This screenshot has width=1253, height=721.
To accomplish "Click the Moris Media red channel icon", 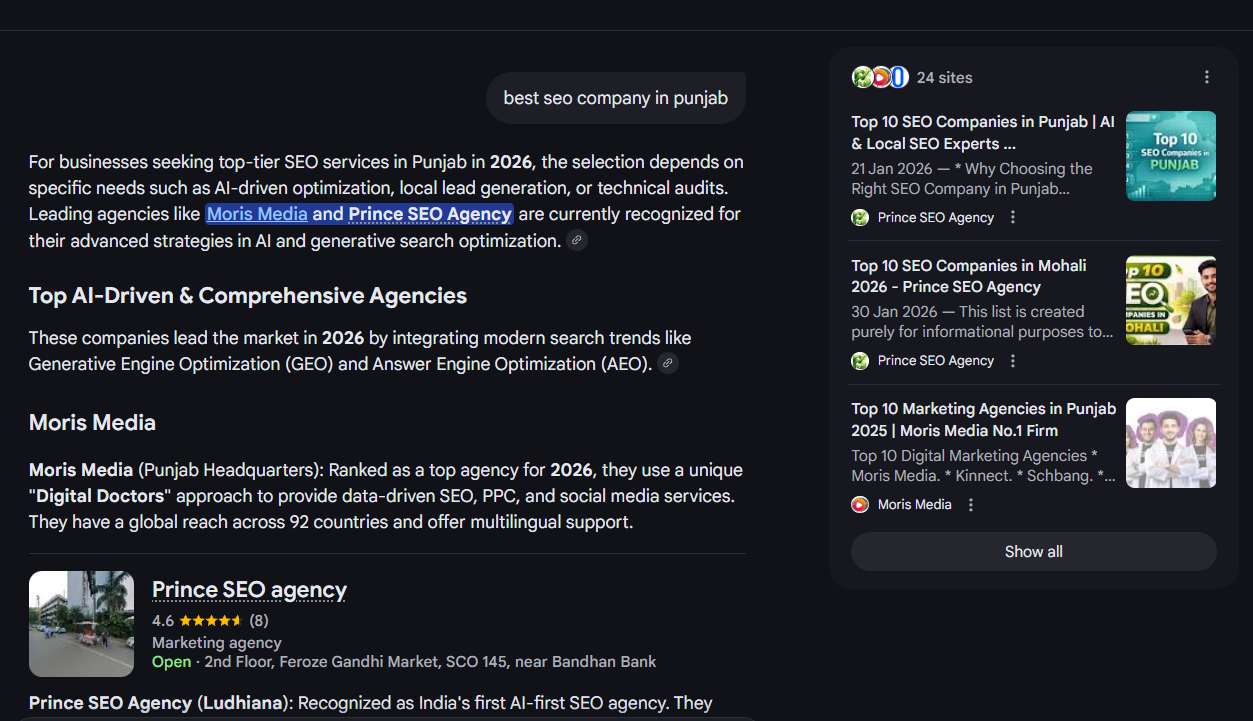I will (x=859, y=504).
